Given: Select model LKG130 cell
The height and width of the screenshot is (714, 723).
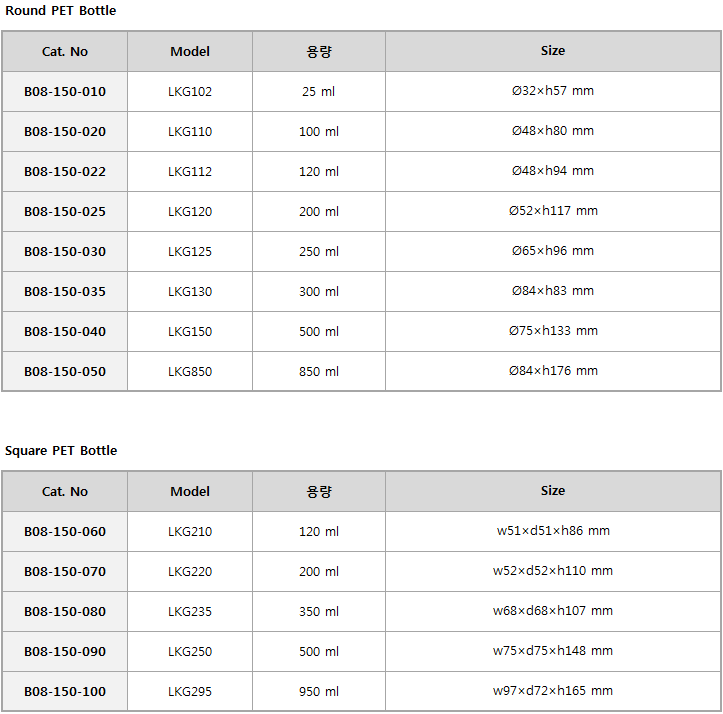Looking at the screenshot, I should [190, 292].
